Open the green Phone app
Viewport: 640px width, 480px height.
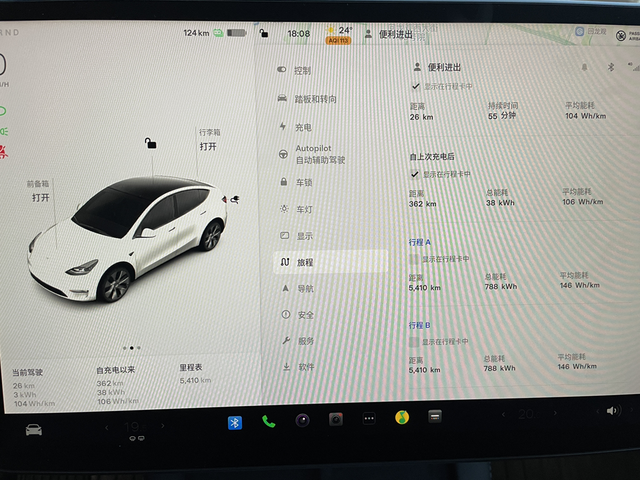(x=268, y=421)
